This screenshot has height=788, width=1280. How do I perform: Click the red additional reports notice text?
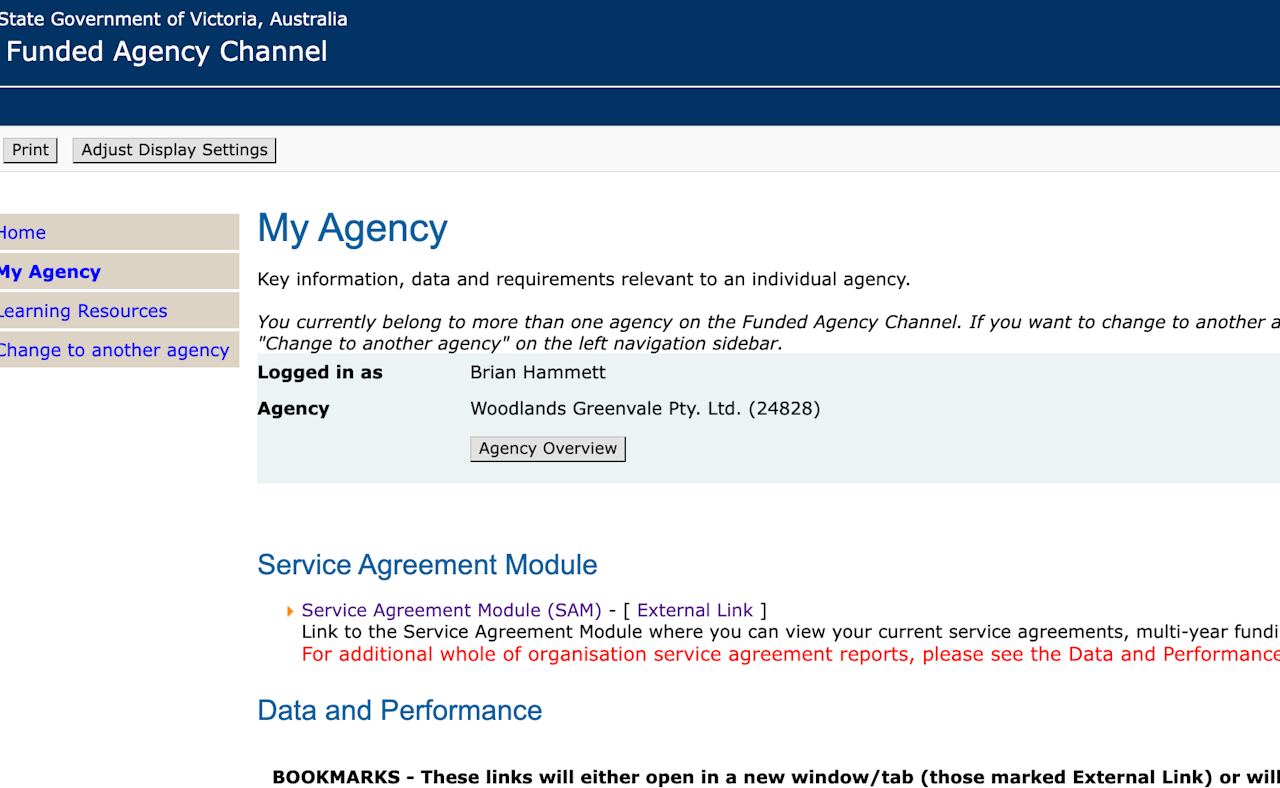click(x=790, y=654)
